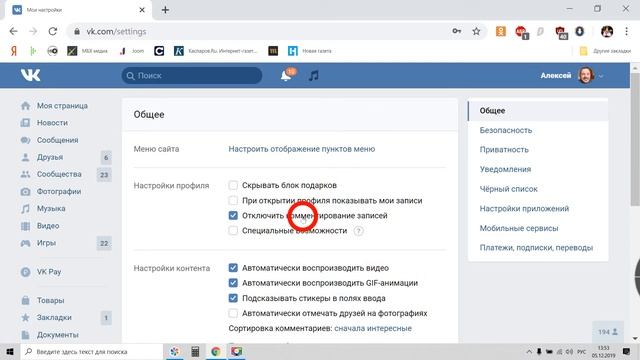Uncheck 'Отключить комментирование записей'
640x360 pixels.
pos(233,216)
